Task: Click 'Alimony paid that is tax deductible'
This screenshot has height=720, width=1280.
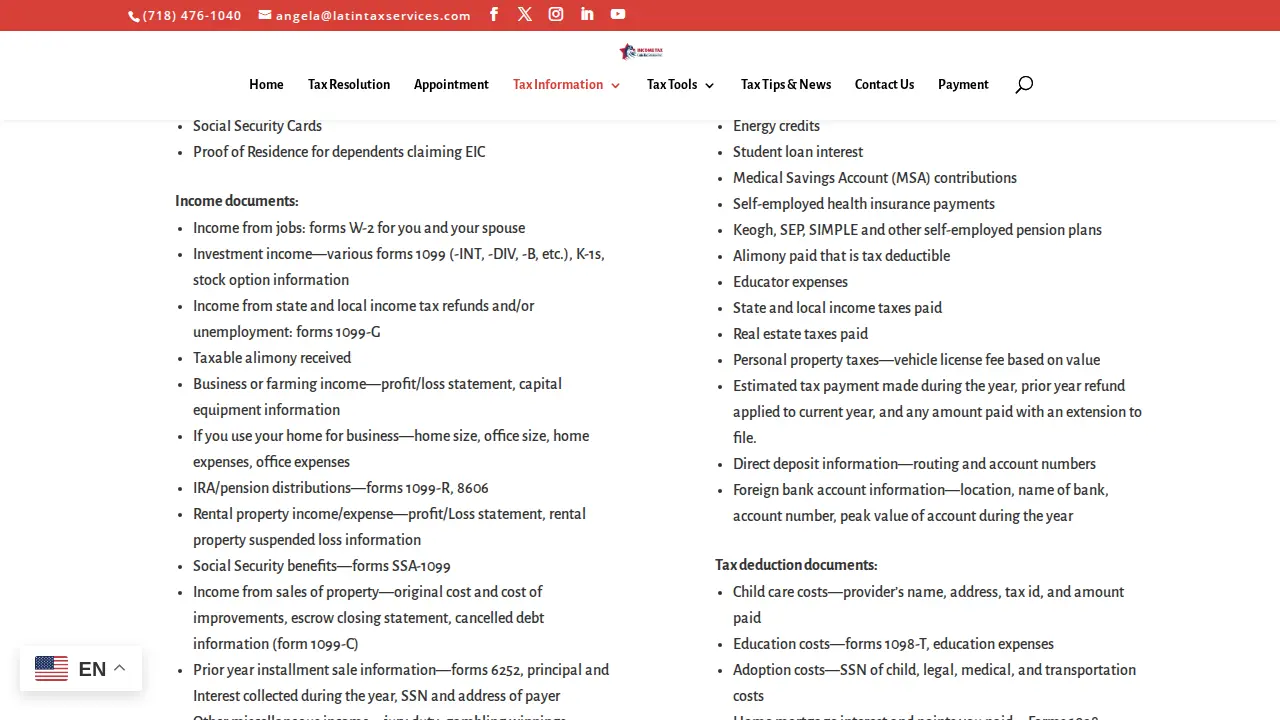Action: coord(841,256)
